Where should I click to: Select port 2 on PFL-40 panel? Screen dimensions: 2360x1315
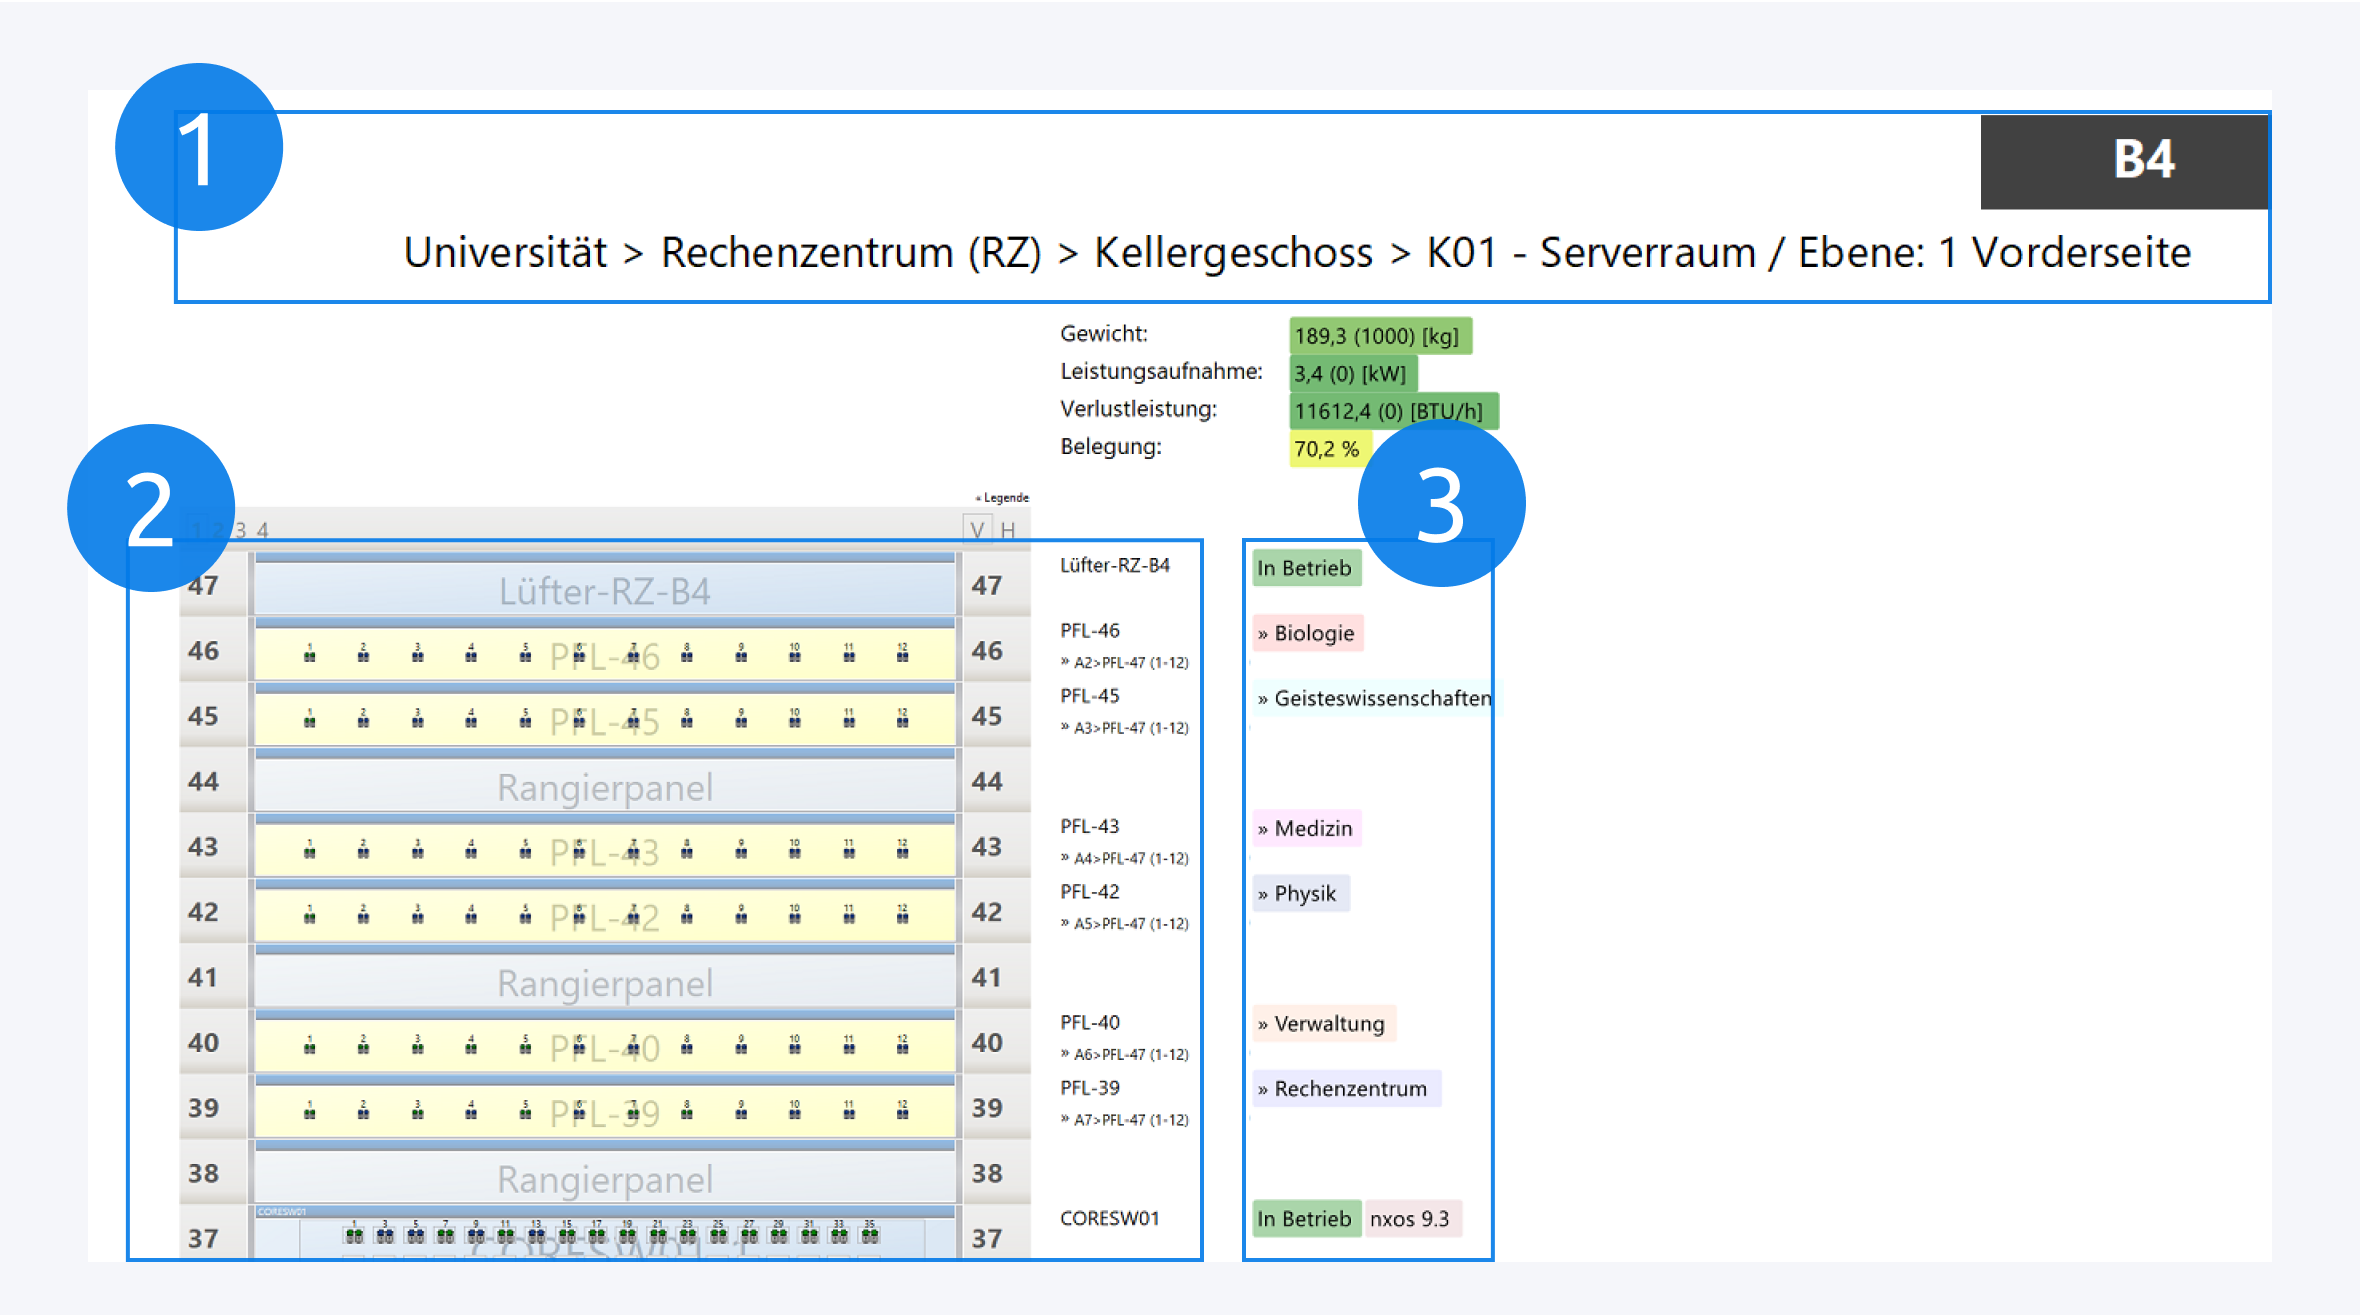363,1047
